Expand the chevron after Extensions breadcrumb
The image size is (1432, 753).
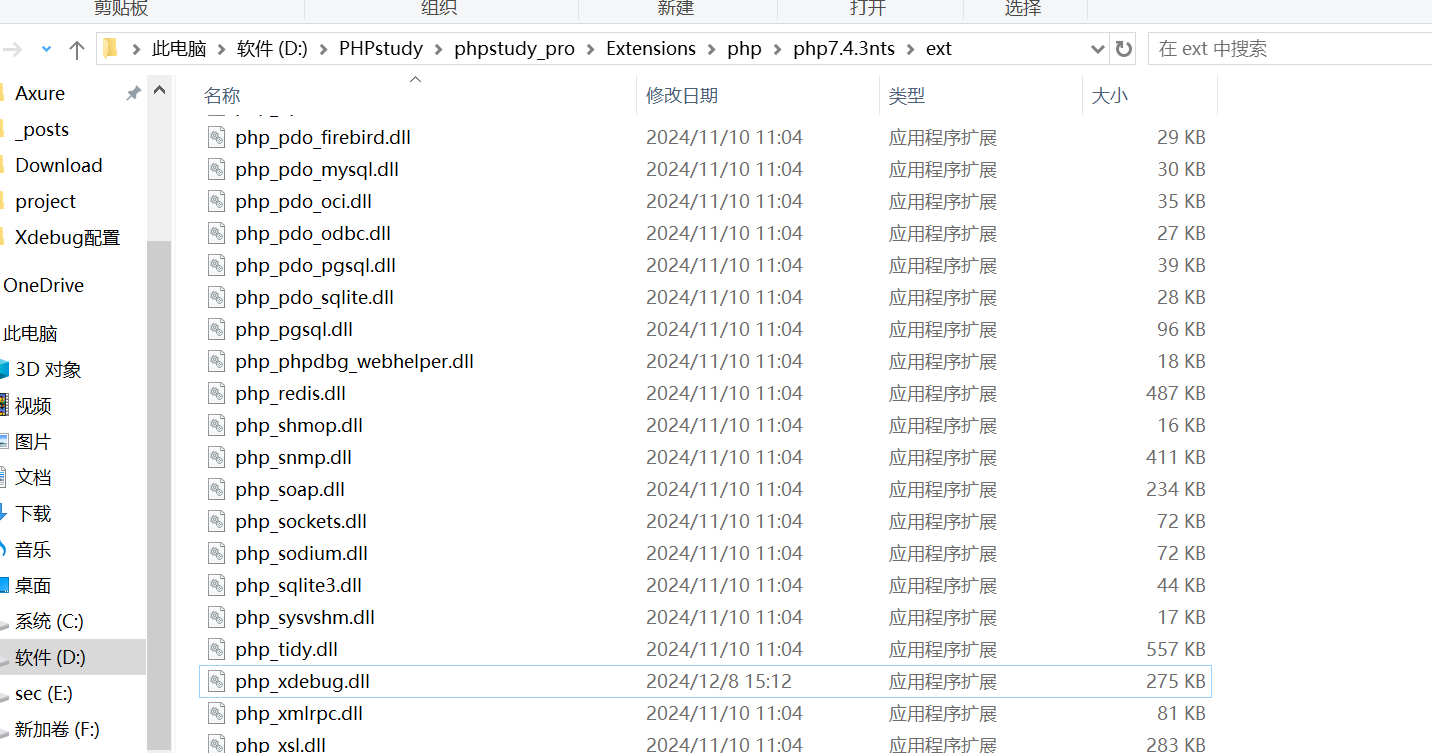coord(712,49)
